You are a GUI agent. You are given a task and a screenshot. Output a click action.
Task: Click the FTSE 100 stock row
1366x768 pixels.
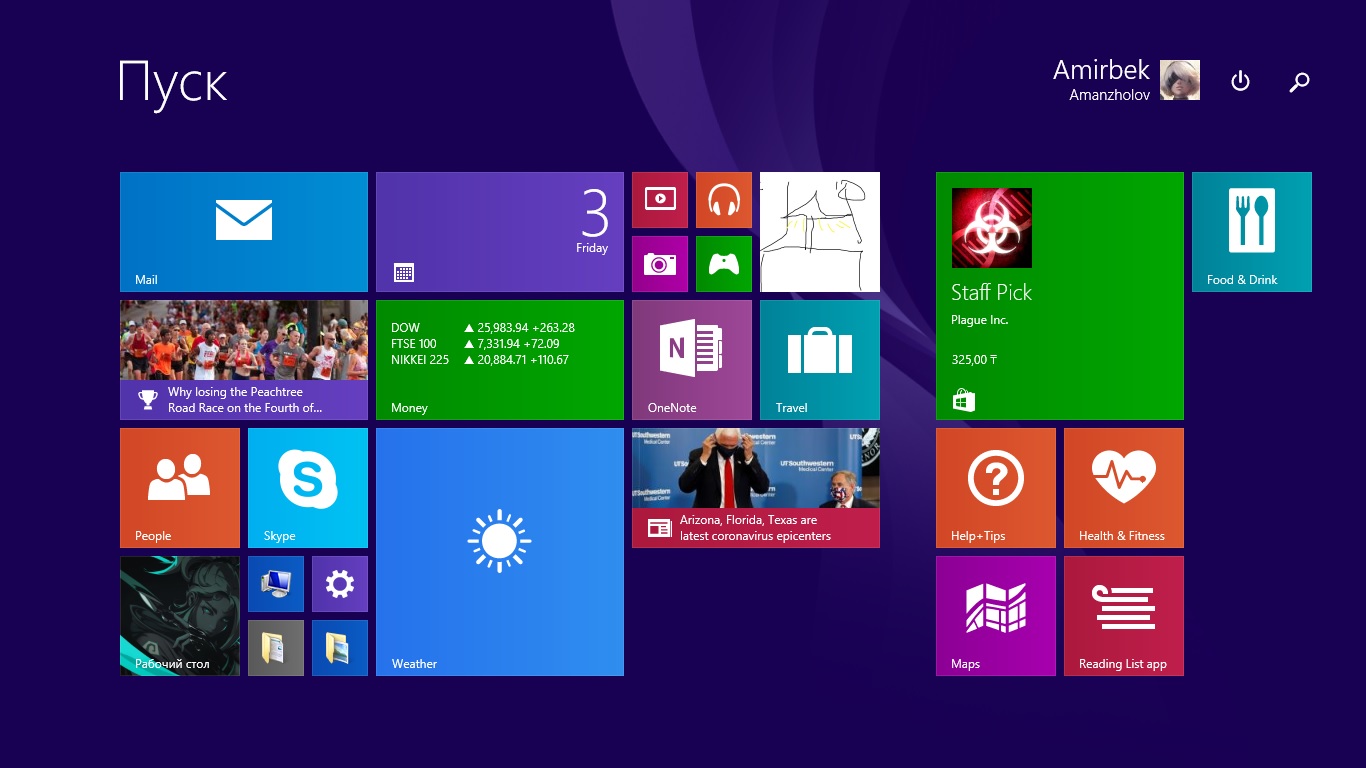pos(475,344)
